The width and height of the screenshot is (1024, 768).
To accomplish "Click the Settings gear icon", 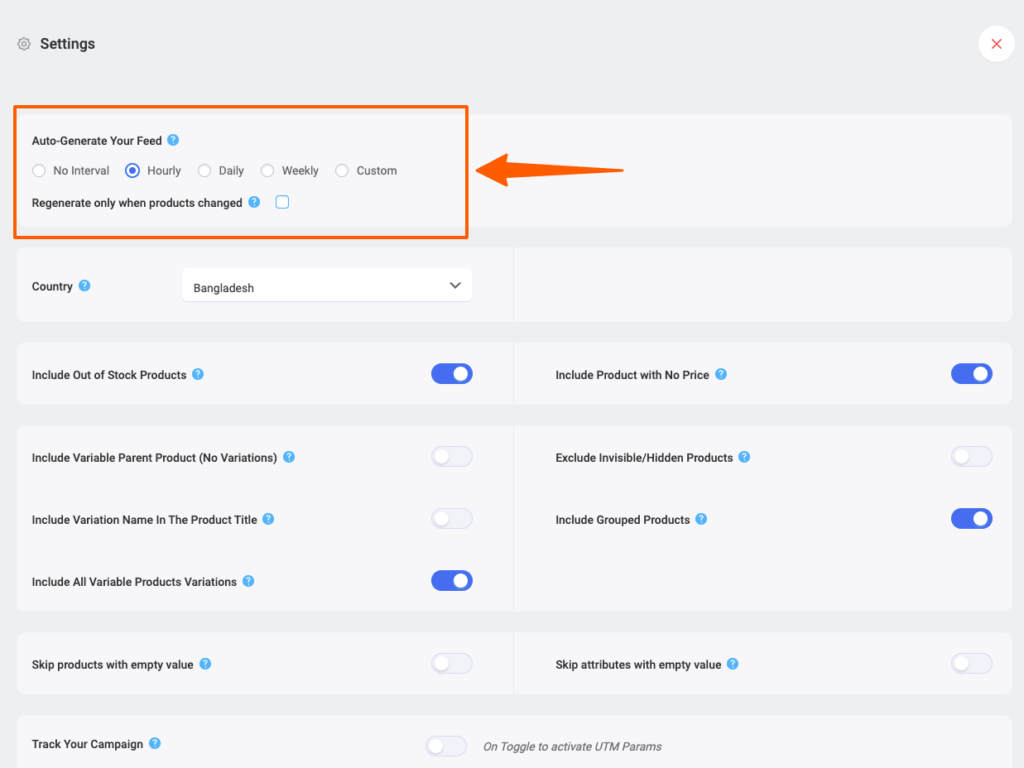I will click(24, 44).
